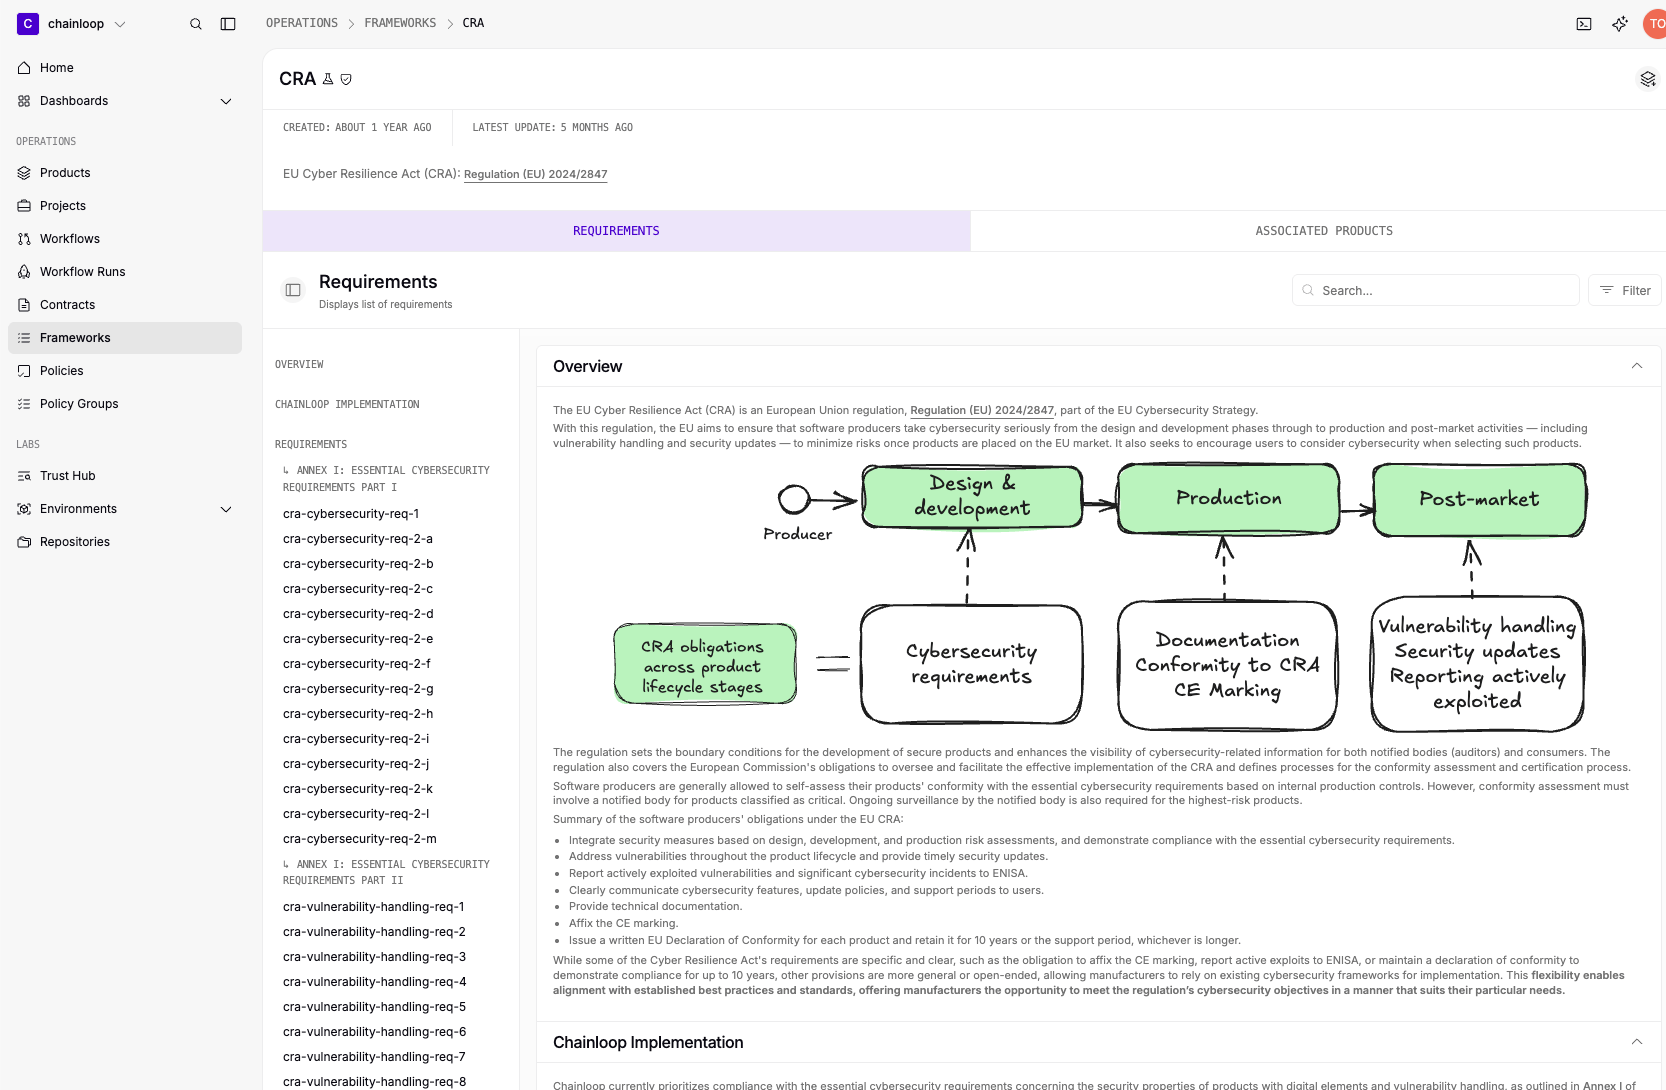Image resolution: width=1666 pixels, height=1090 pixels.
Task: Click the chainloop logo icon
Action: click(28, 23)
